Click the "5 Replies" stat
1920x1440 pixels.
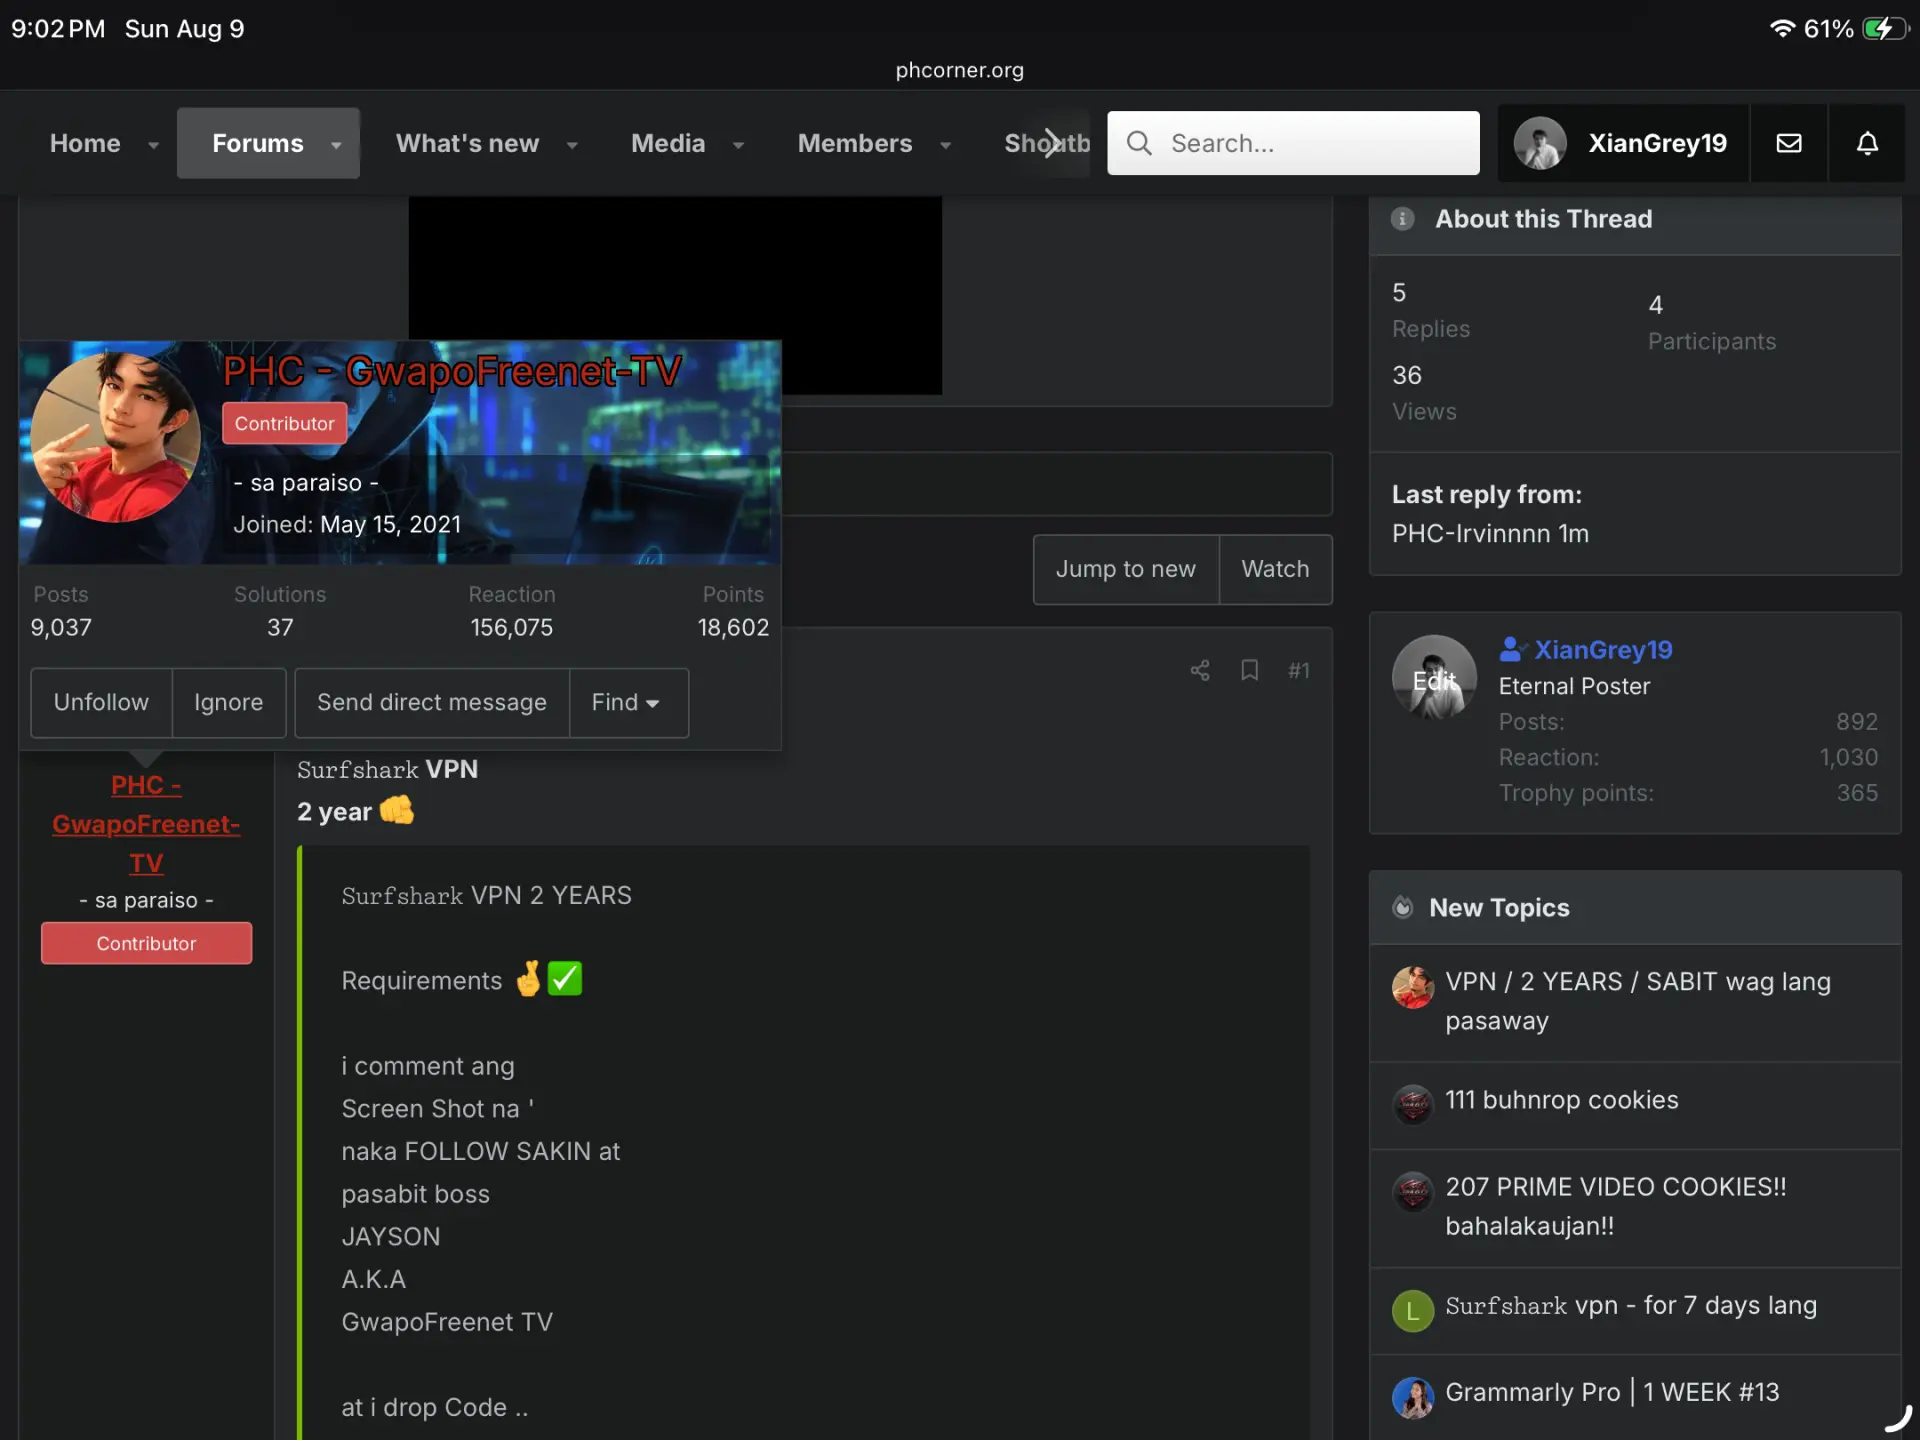[1431, 310]
